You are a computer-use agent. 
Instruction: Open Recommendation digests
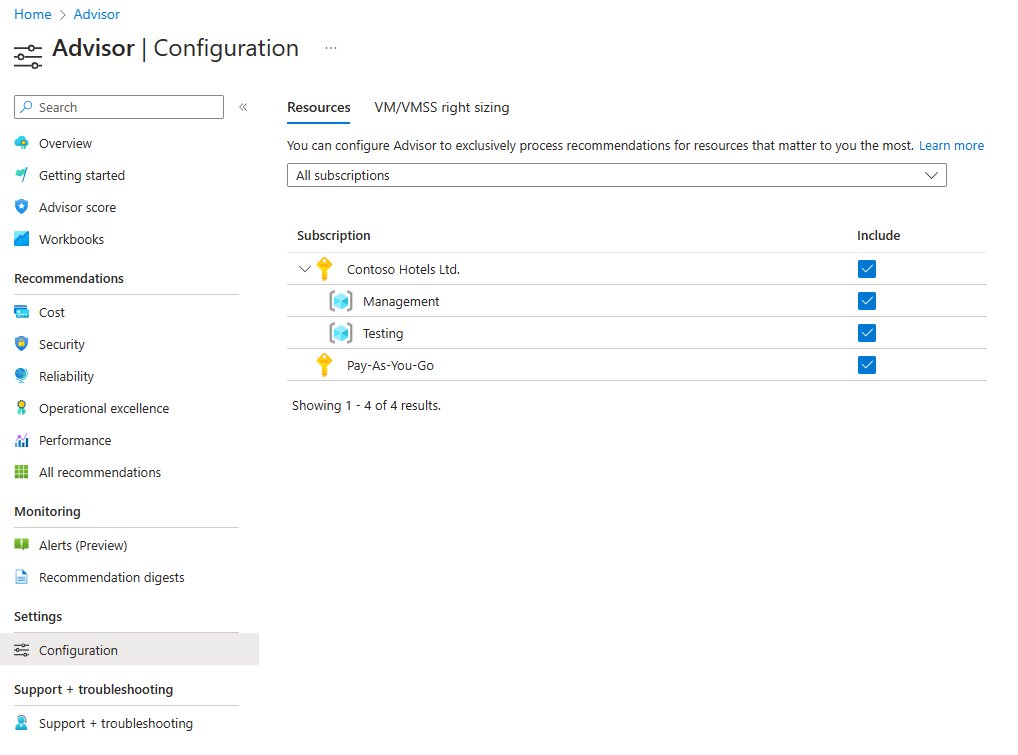pyautogui.click(x=111, y=577)
